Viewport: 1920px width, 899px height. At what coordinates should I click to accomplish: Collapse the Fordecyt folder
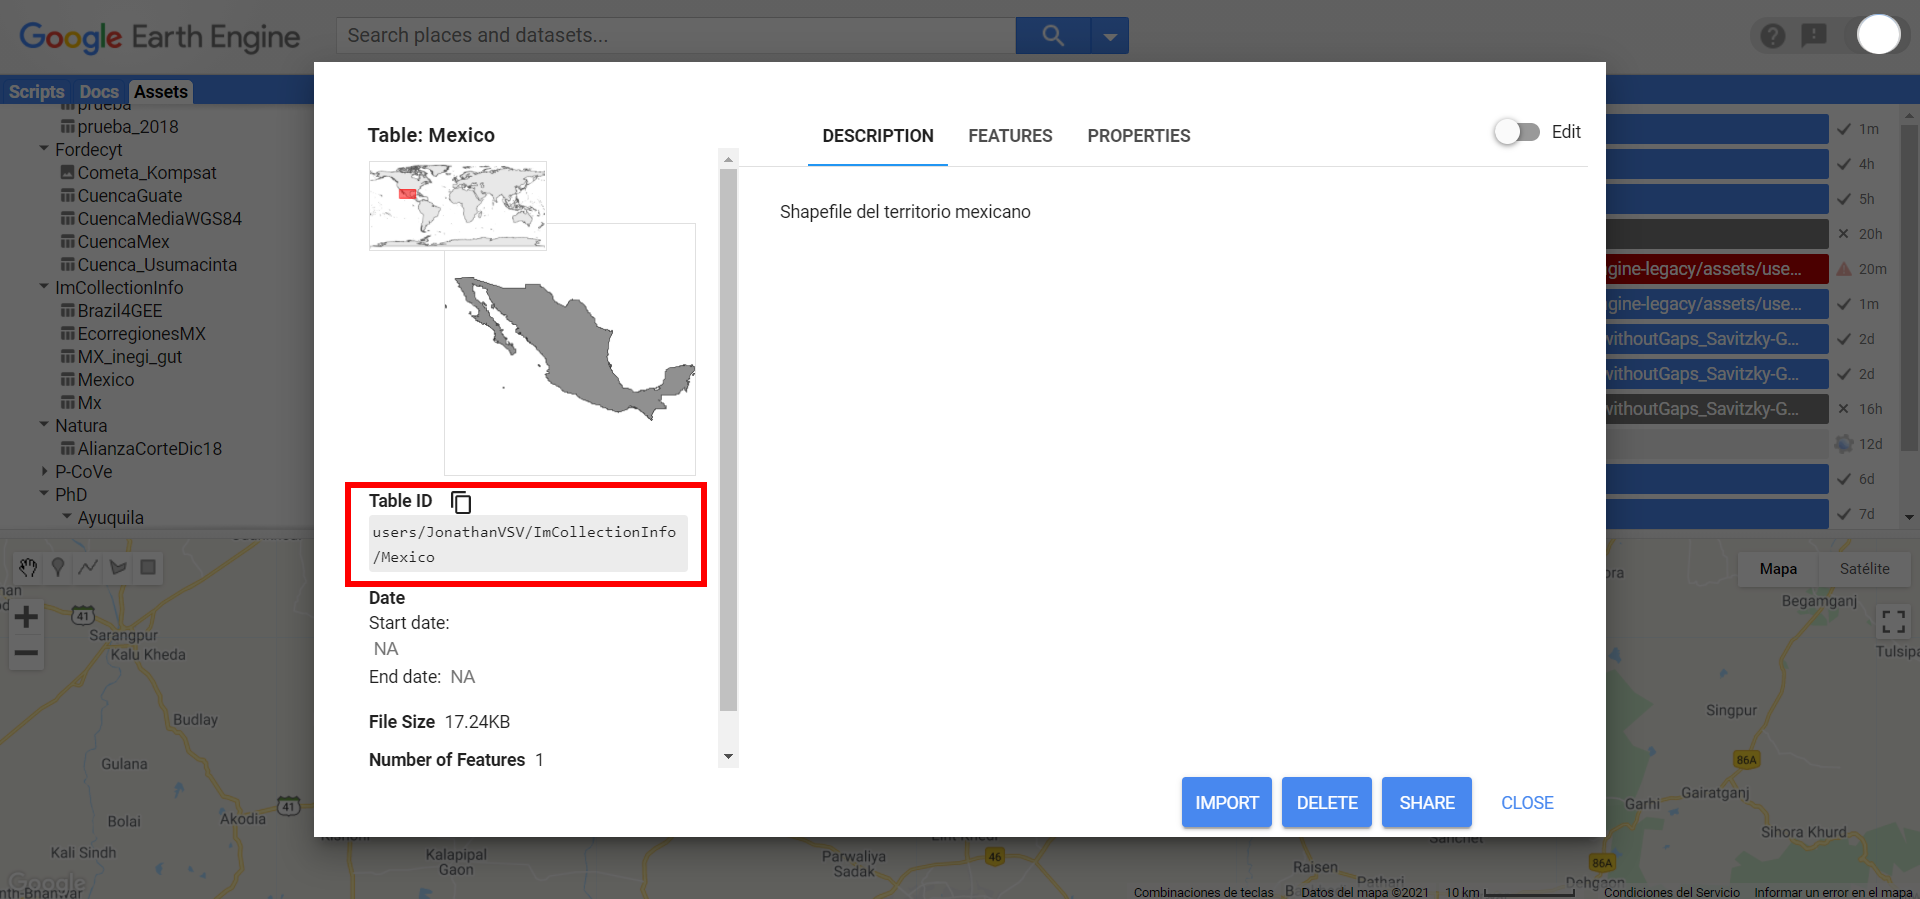click(44, 149)
